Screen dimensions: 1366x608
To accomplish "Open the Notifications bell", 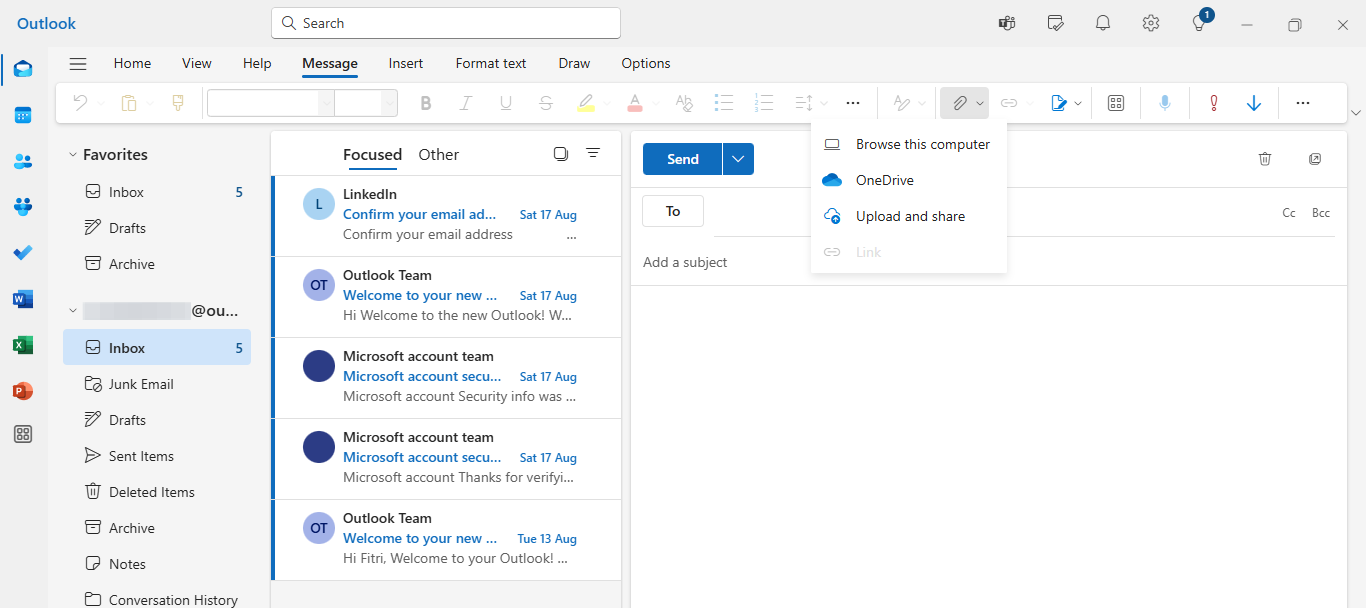I will click(x=1102, y=22).
